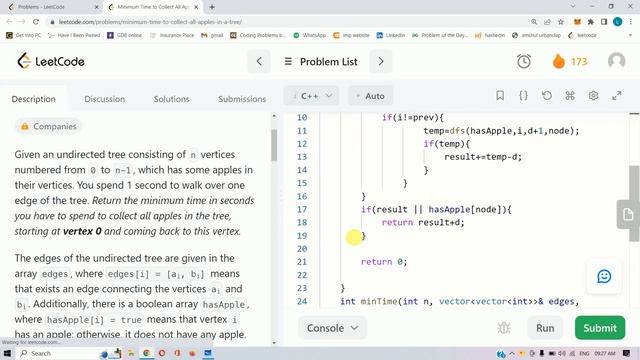Open the Auto layout dropdown
Image resolution: width=640 pixels, height=360 pixels.
pos(370,96)
